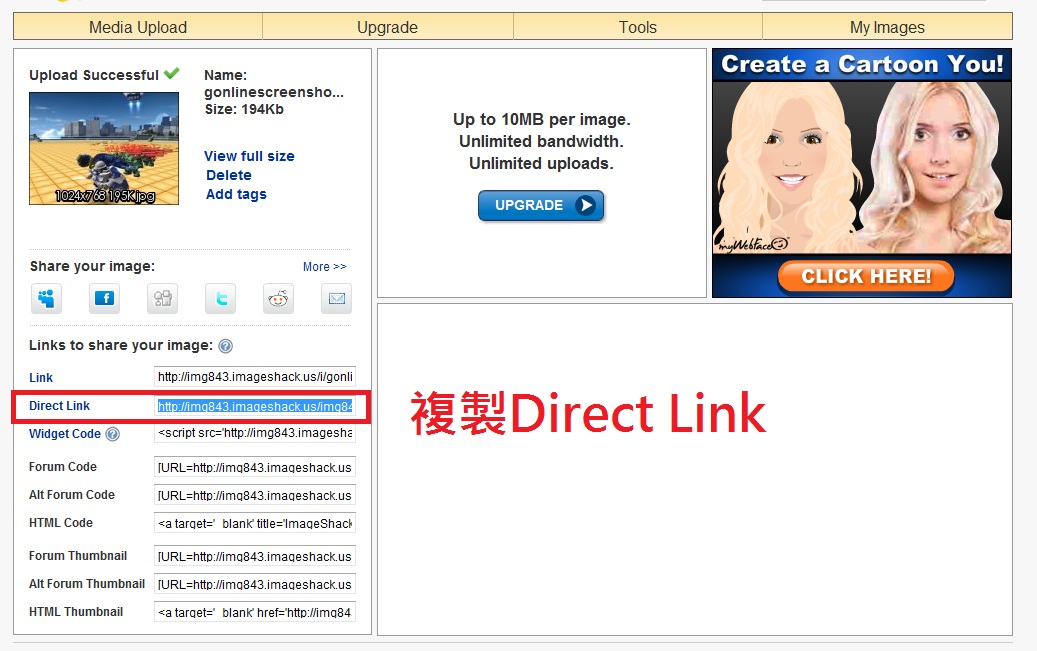
Task: Click the 'HTML Code' label
Action: pyautogui.click(x=61, y=523)
